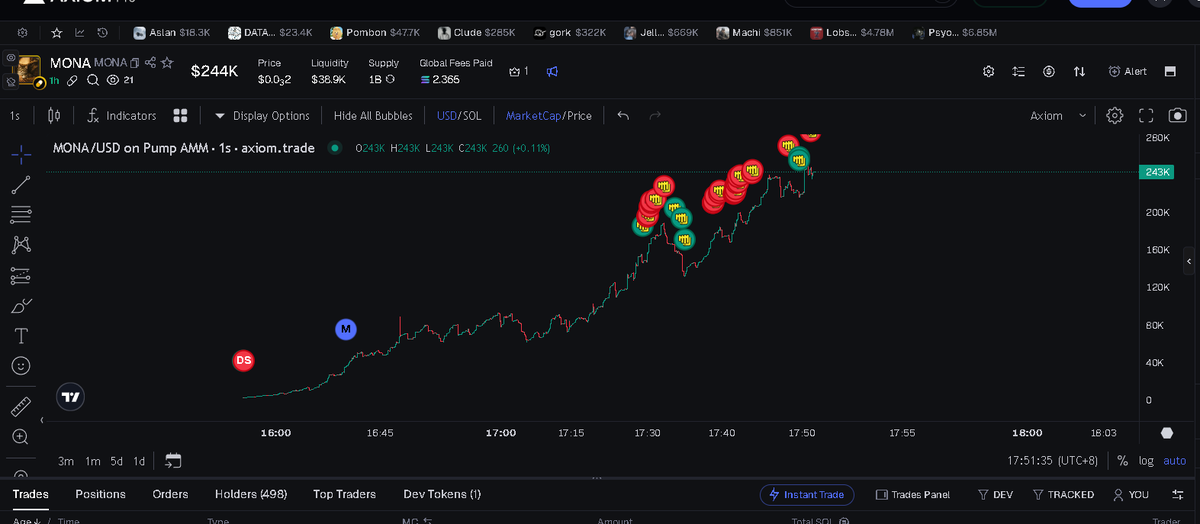Screen dimensions: 1200x524
Task: Open the Indicators menu
Action: [x=121, y=116]
